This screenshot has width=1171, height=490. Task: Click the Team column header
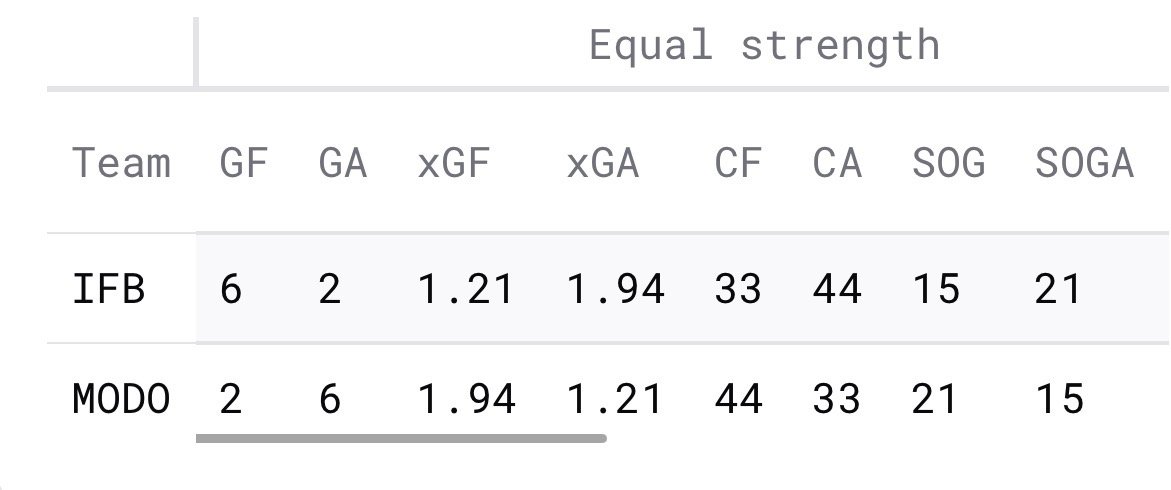(x=121, y=162)
